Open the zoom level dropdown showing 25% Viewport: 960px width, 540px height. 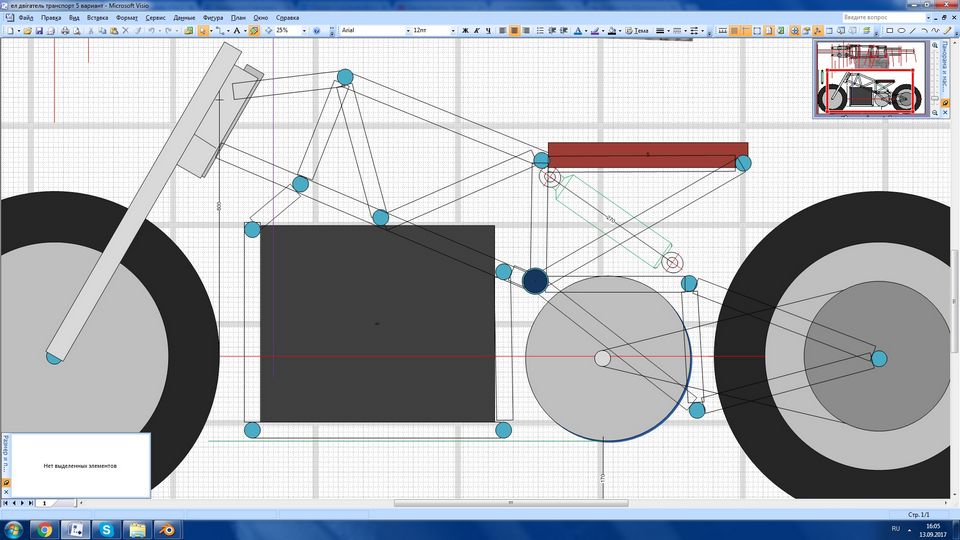(304, 31)
